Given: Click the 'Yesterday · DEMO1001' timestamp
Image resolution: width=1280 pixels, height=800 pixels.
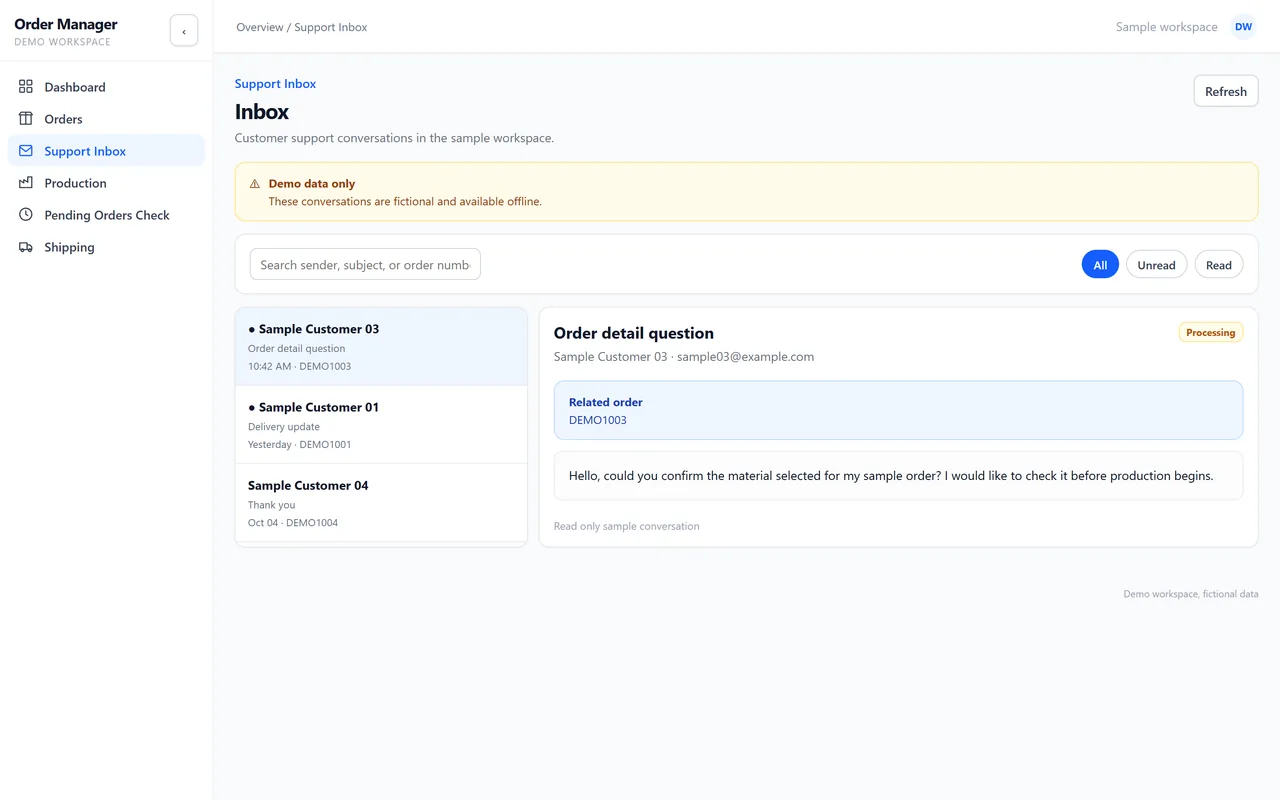Looking at the screenshot, I should [300, 445].
